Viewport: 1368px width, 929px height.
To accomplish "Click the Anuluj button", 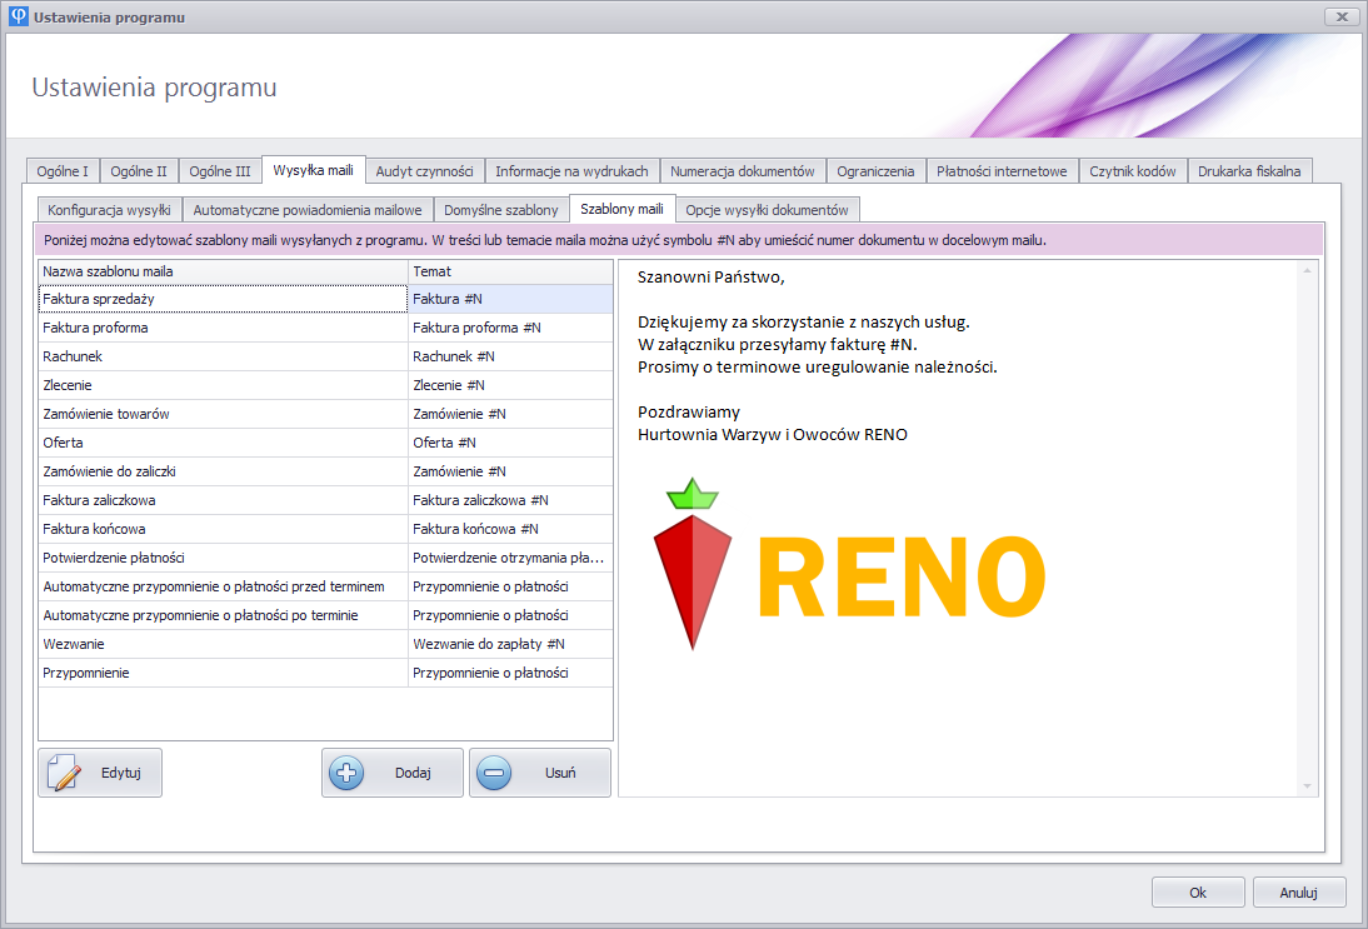I will click(1298, 892).
